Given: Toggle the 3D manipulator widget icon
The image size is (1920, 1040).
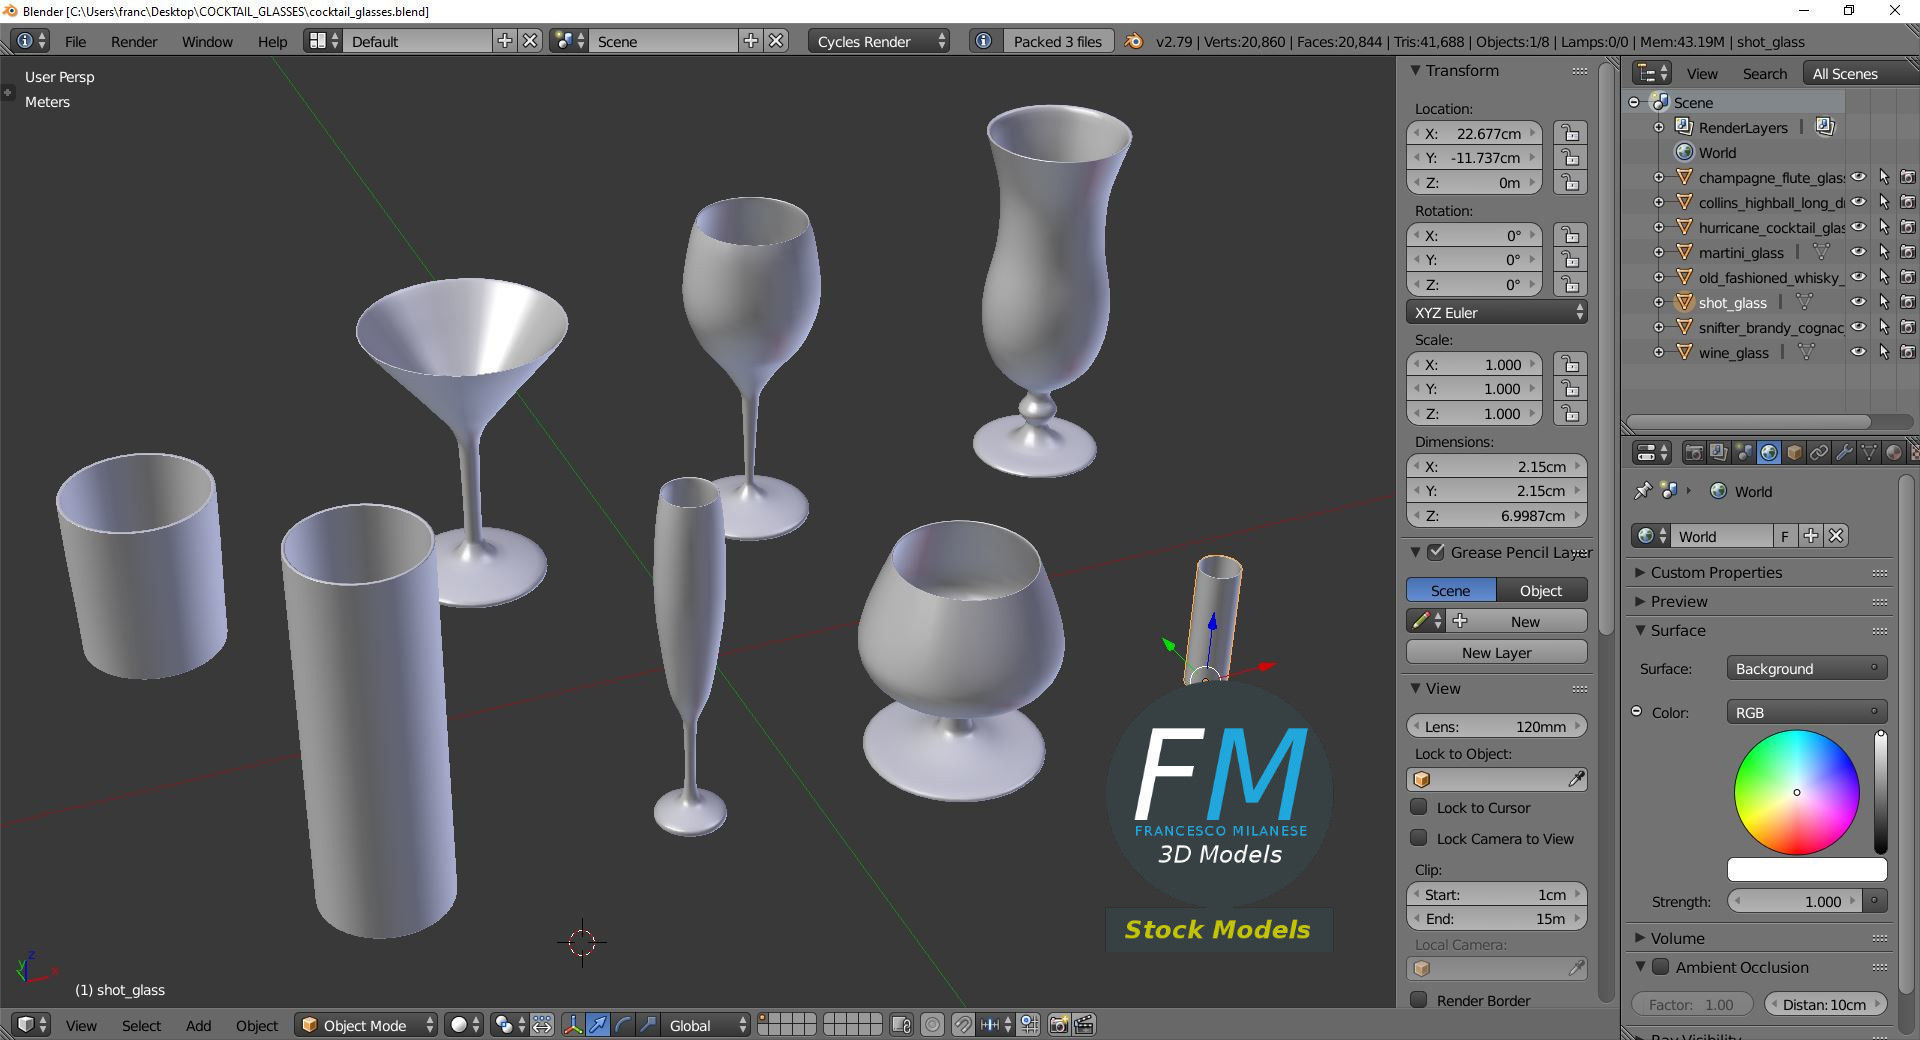Looking at the screenshot, I should (x=573, y=1025).
